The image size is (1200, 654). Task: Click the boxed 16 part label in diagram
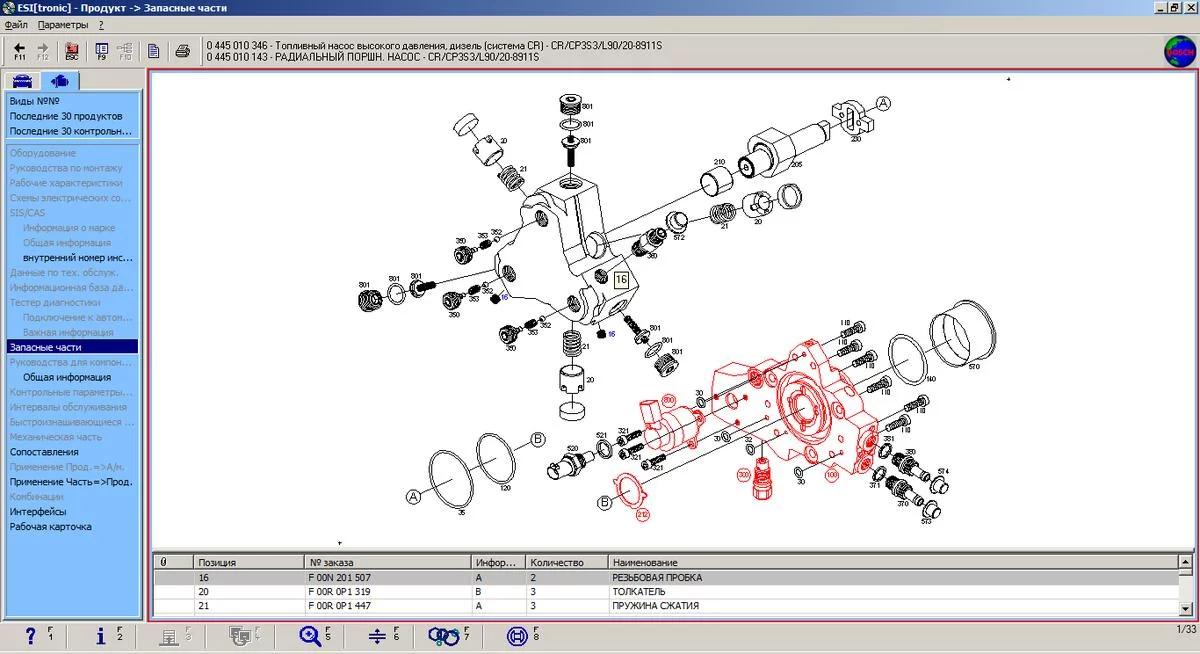click(x=621, y=280)
